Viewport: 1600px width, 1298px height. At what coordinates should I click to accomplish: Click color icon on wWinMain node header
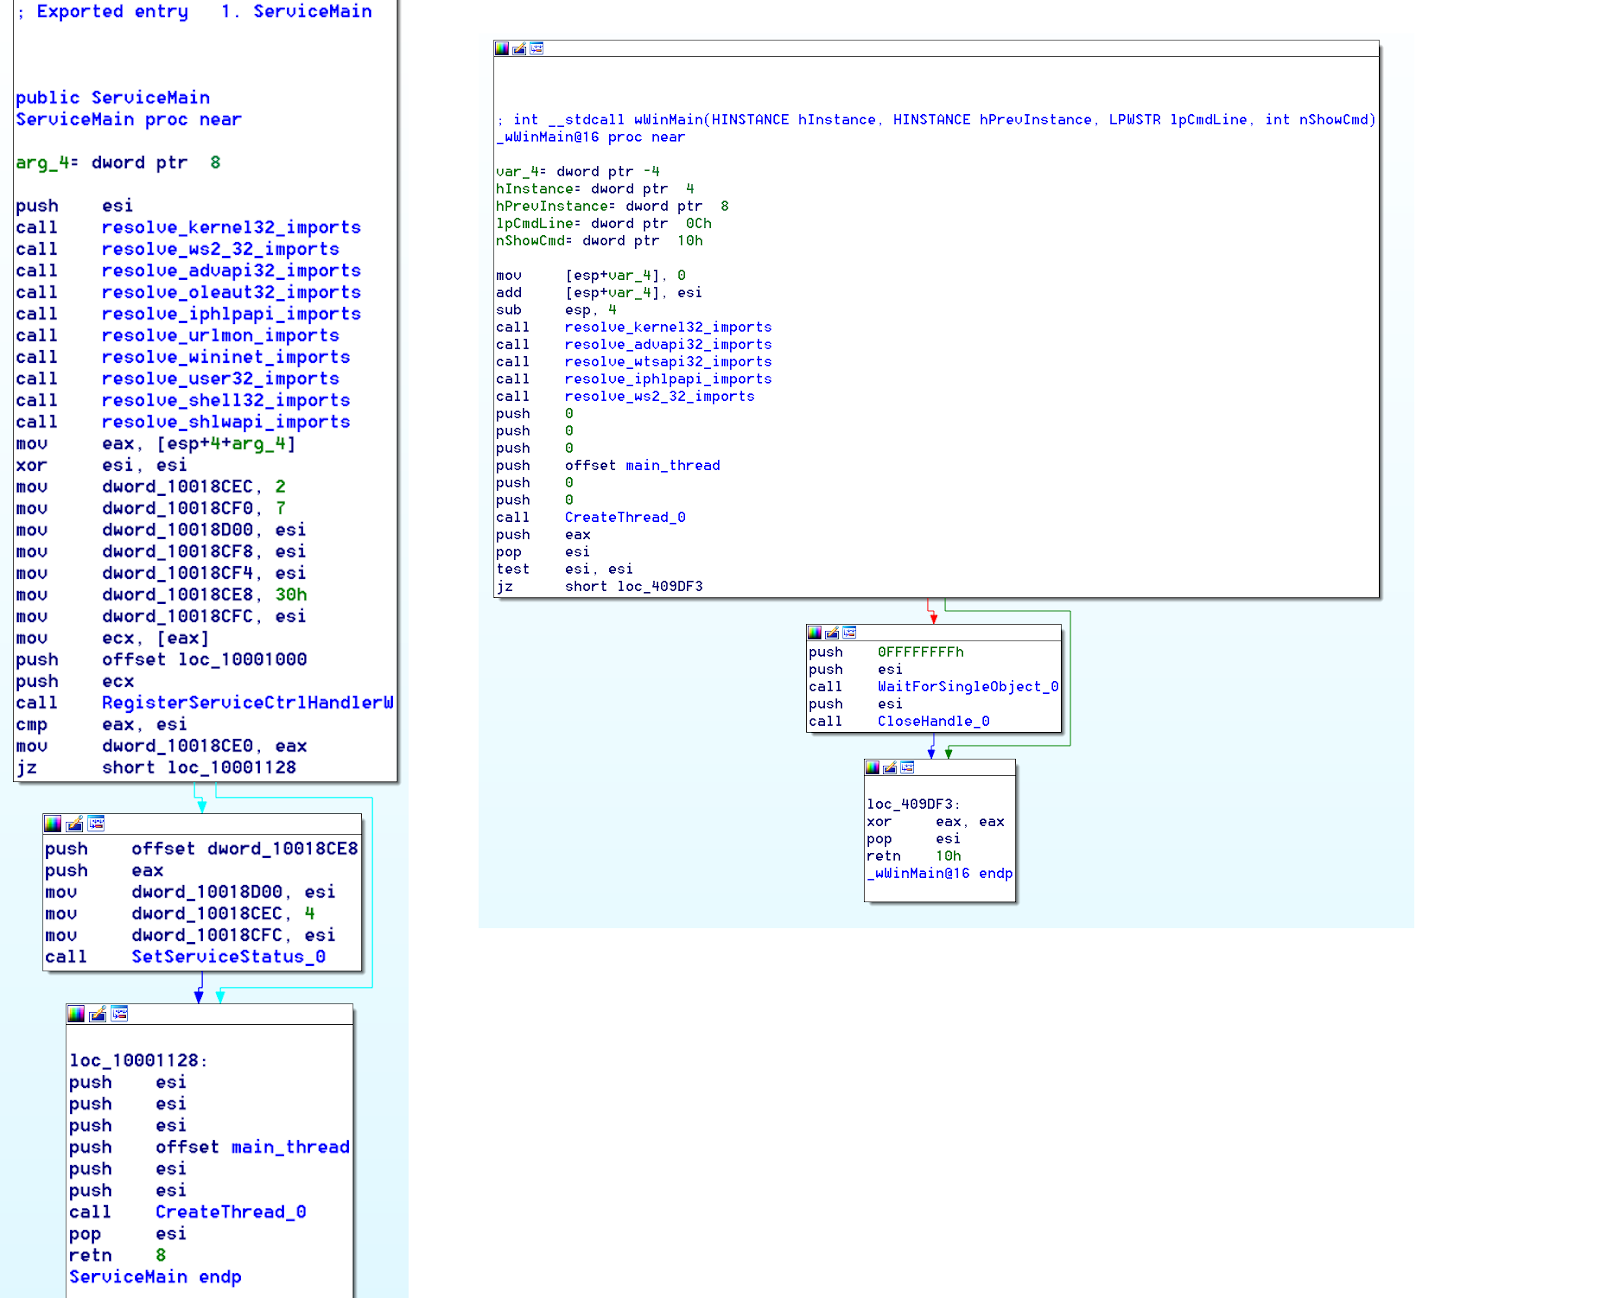502,48
